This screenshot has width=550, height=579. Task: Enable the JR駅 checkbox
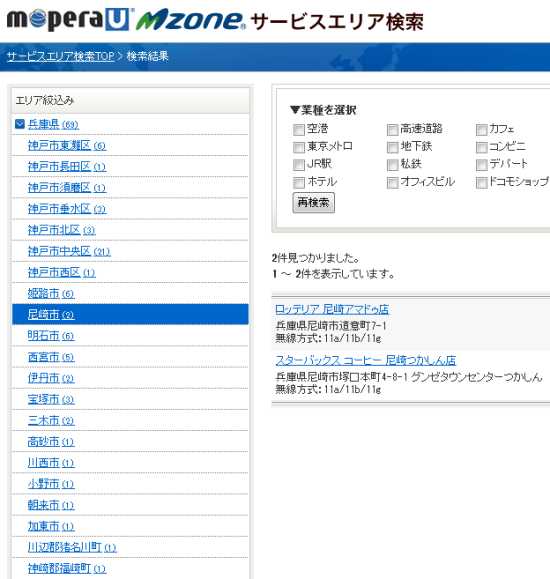click(x=298, y=165)
